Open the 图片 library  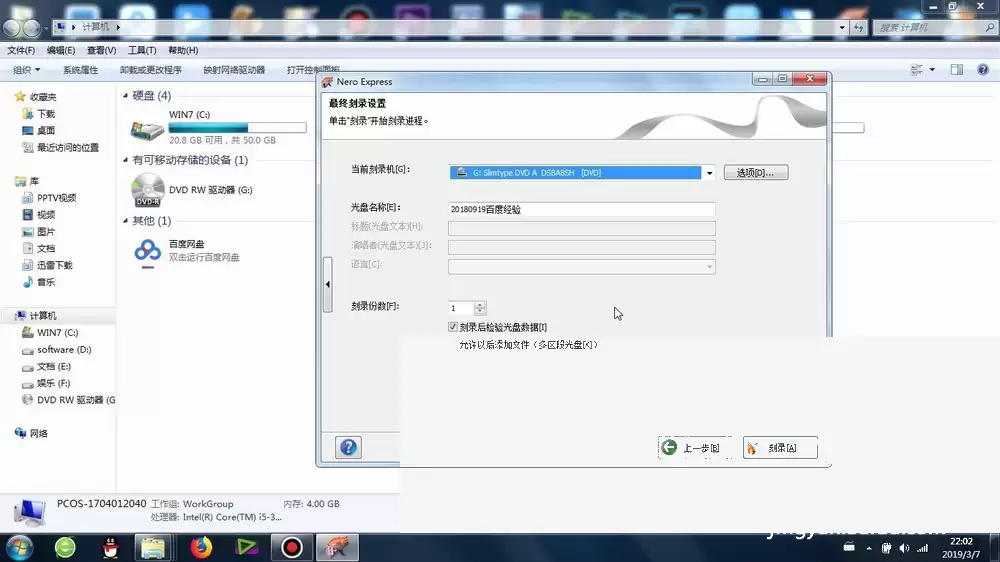coord(46,232)
